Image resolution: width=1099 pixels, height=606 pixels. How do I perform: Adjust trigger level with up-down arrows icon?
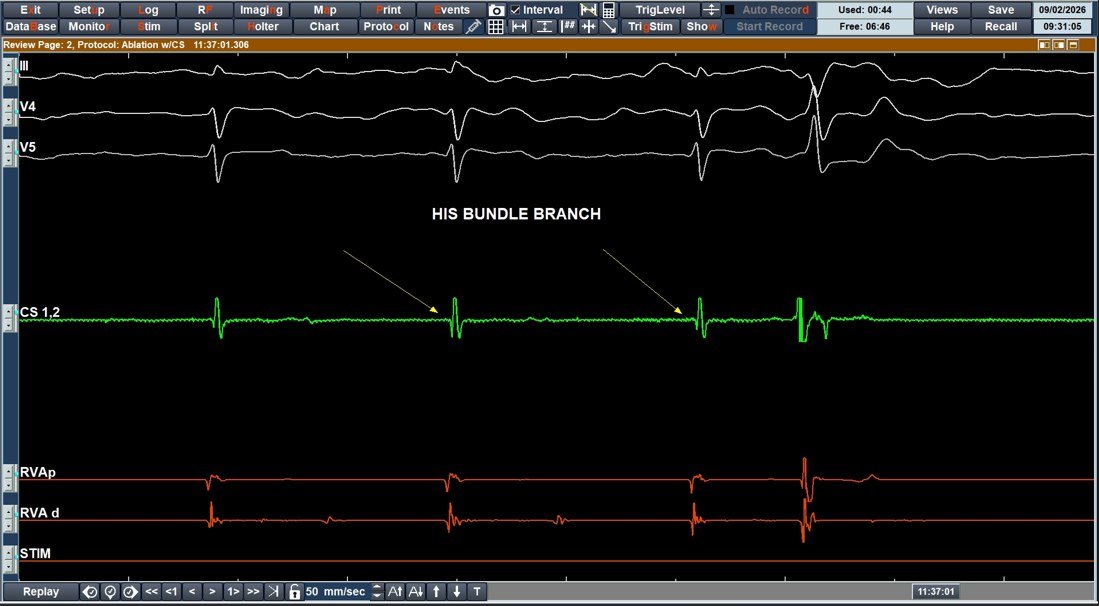[x=711, y=11]
